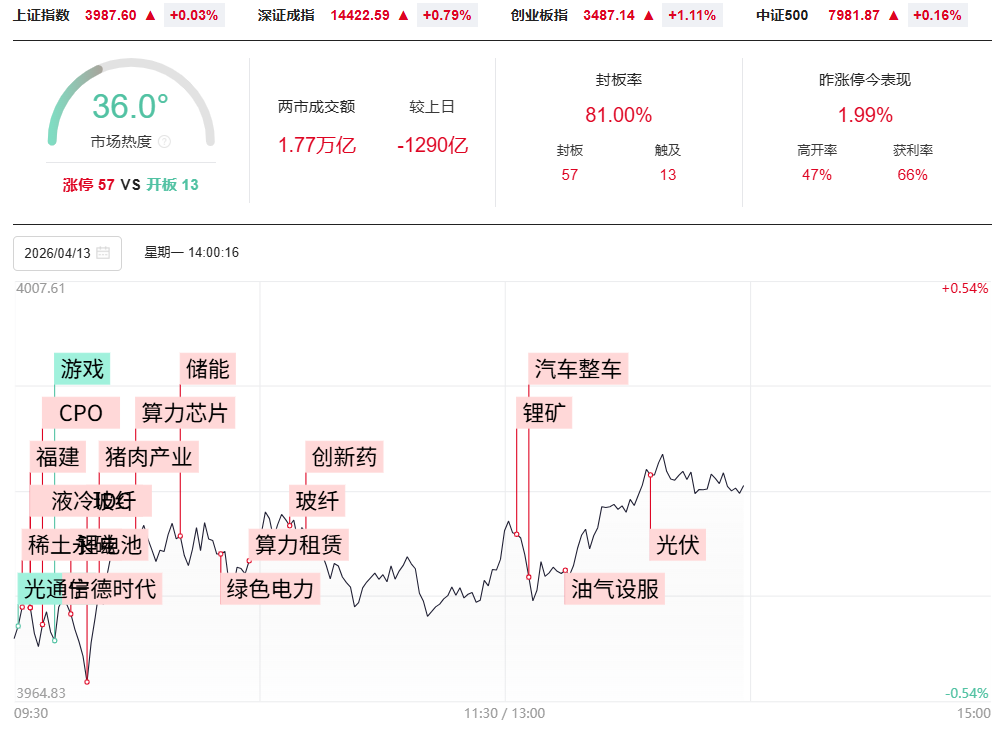This screenshot has width=1007, height=732.
Task: Open the 深证成指 index quote
Action: pos(367,15)
